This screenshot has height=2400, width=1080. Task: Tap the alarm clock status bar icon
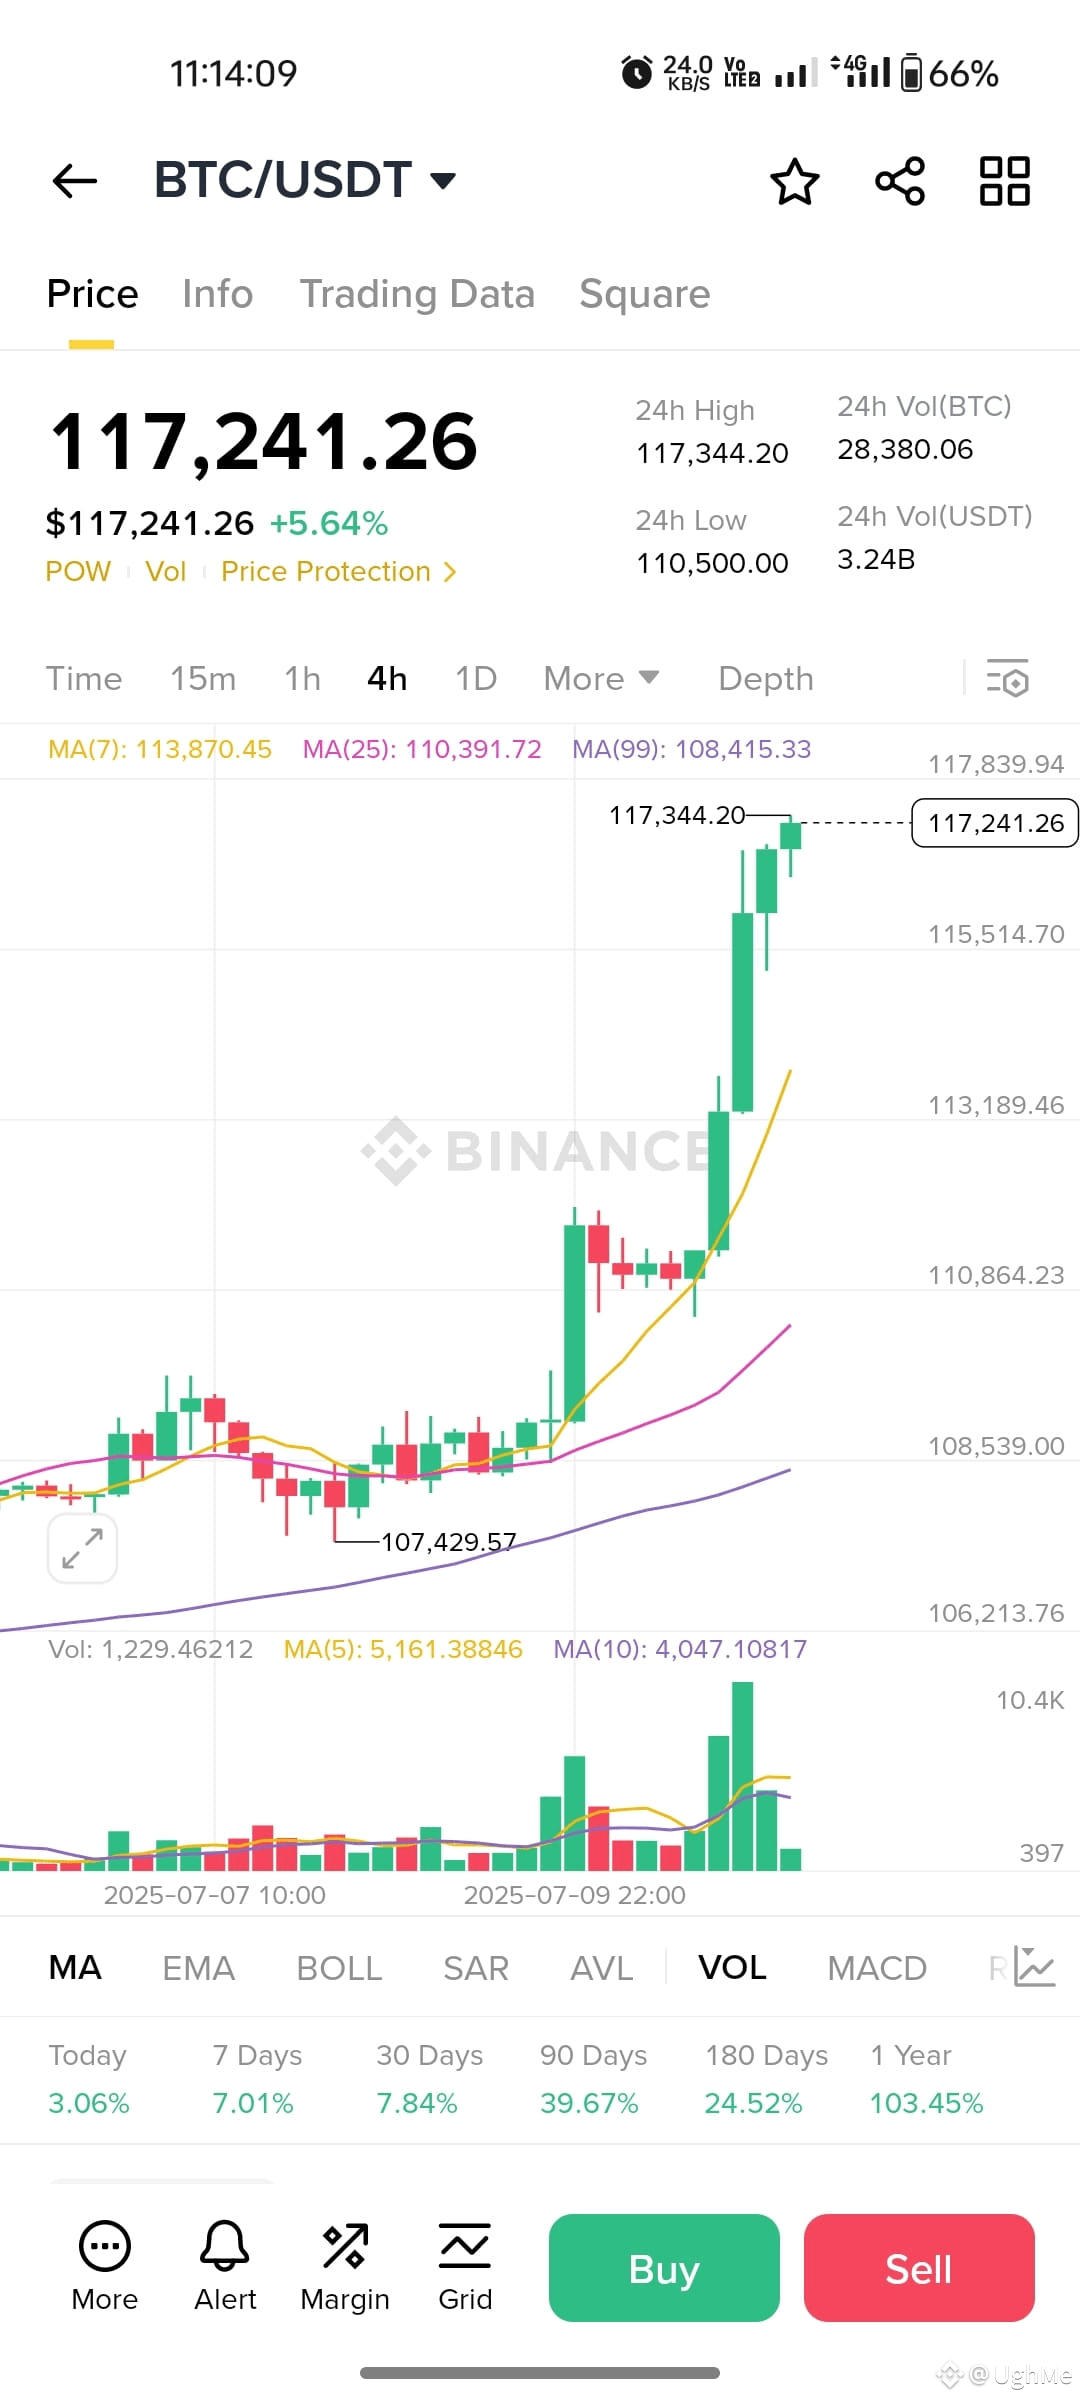point(637,73)
